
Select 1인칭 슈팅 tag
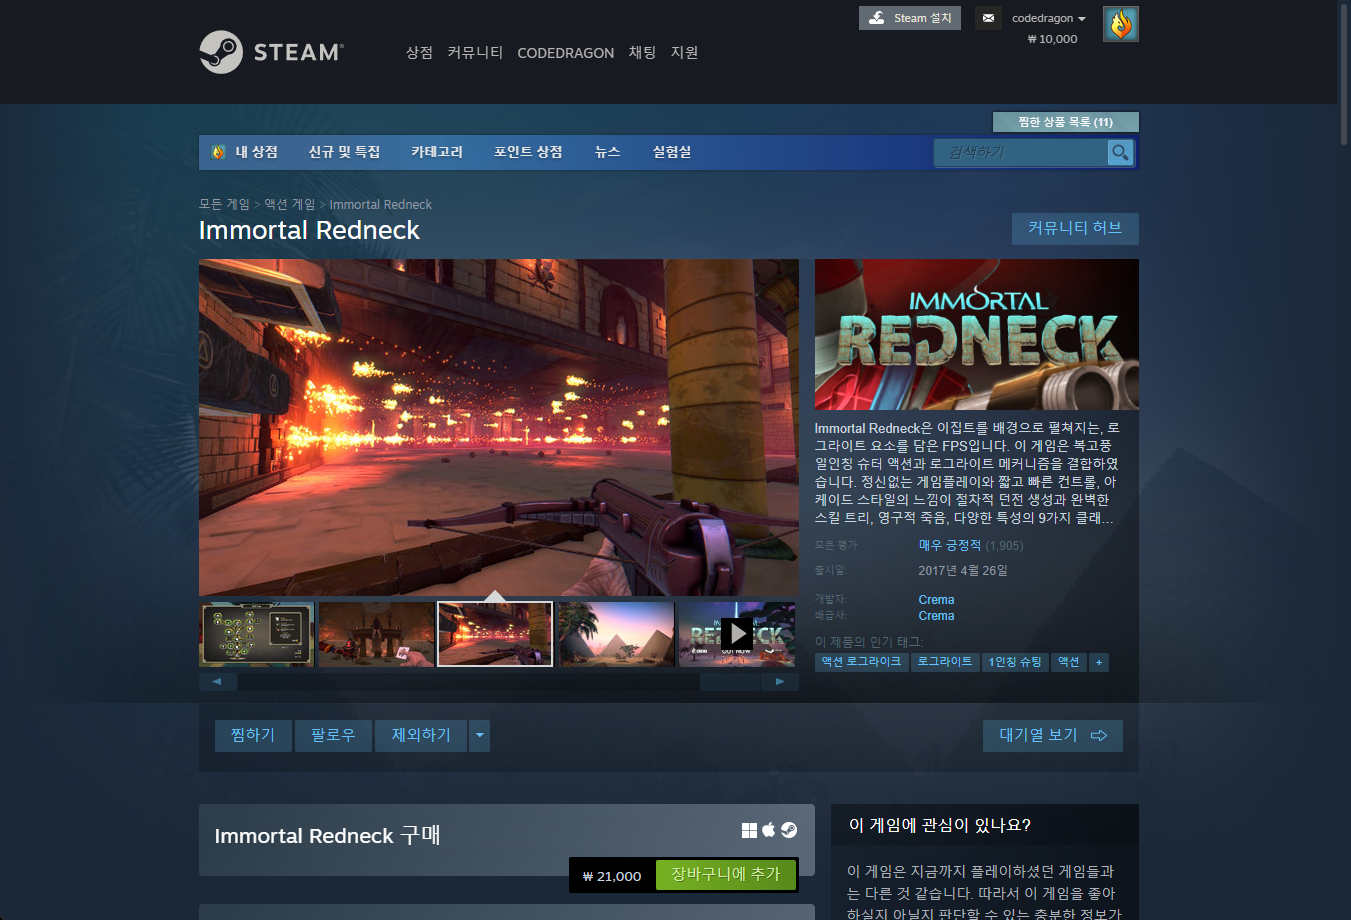click(1015, 662)
